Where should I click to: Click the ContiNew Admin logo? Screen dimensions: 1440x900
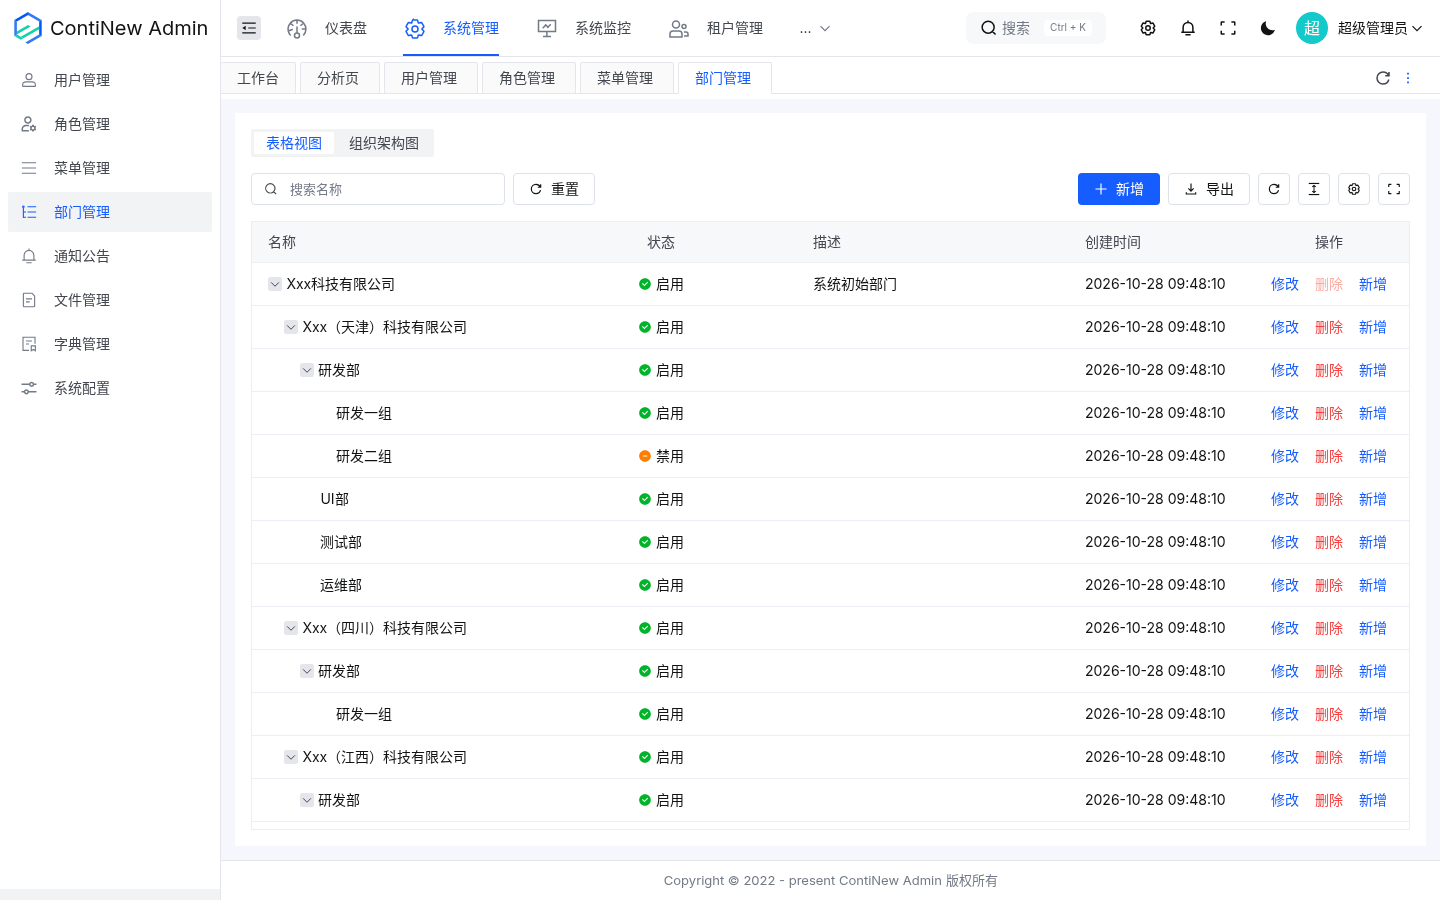tap(111, 28)
